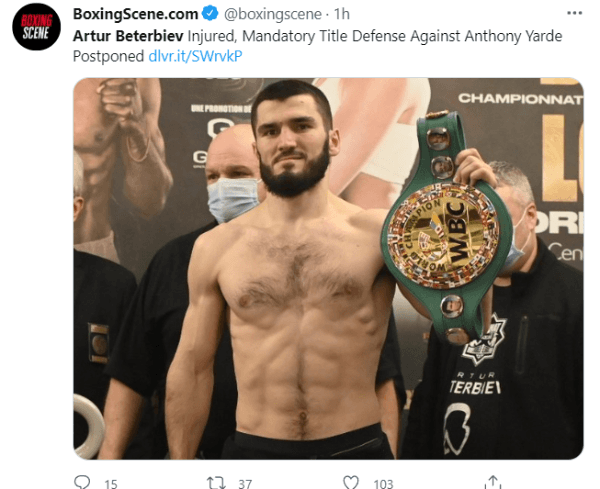Click the reply count 15
Viewport: 600px width, 489px height.
click(x=111, y=484)
